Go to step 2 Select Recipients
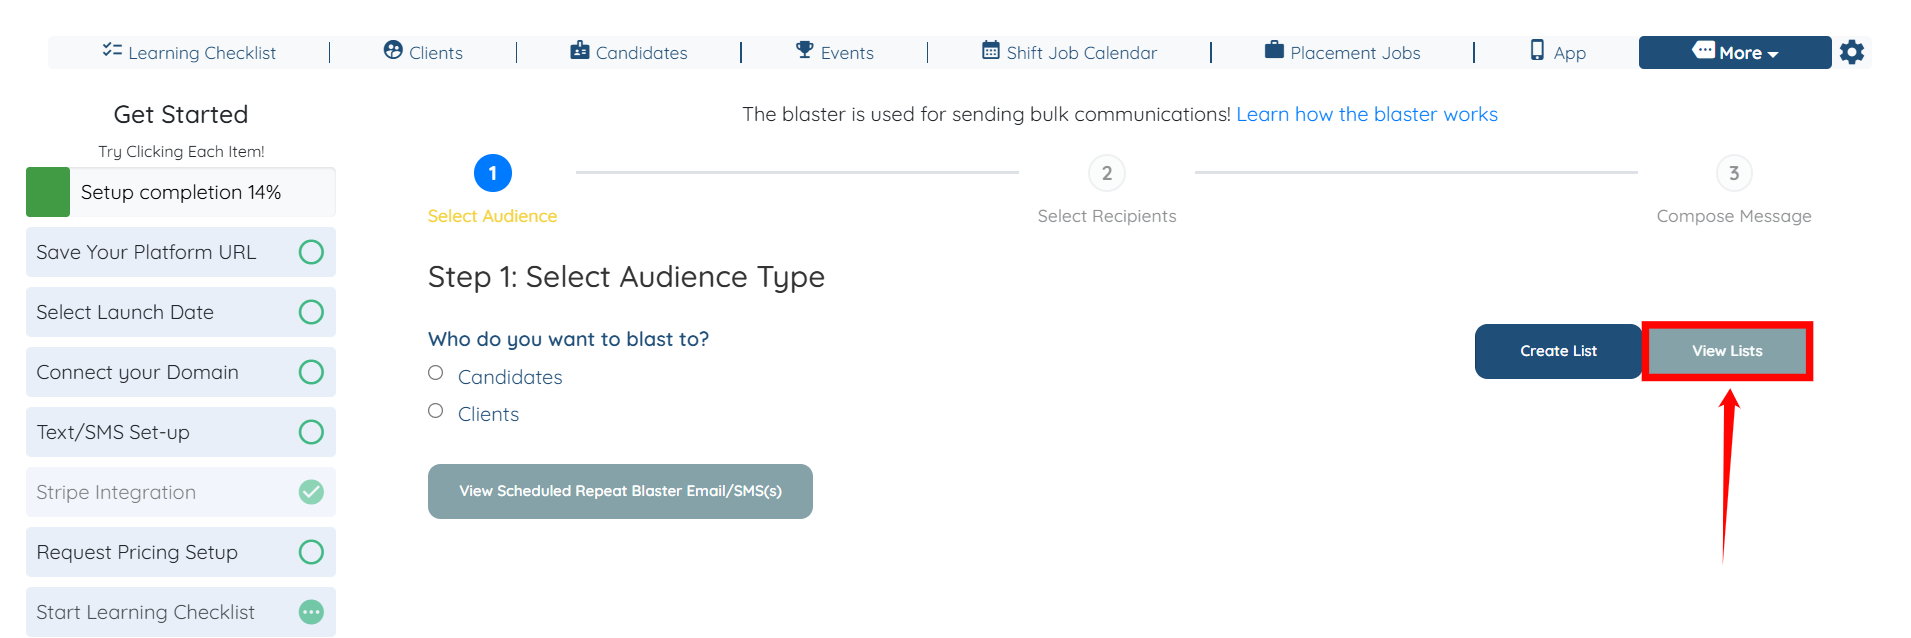This screenshot has width=1911, height=638. 1106,174
